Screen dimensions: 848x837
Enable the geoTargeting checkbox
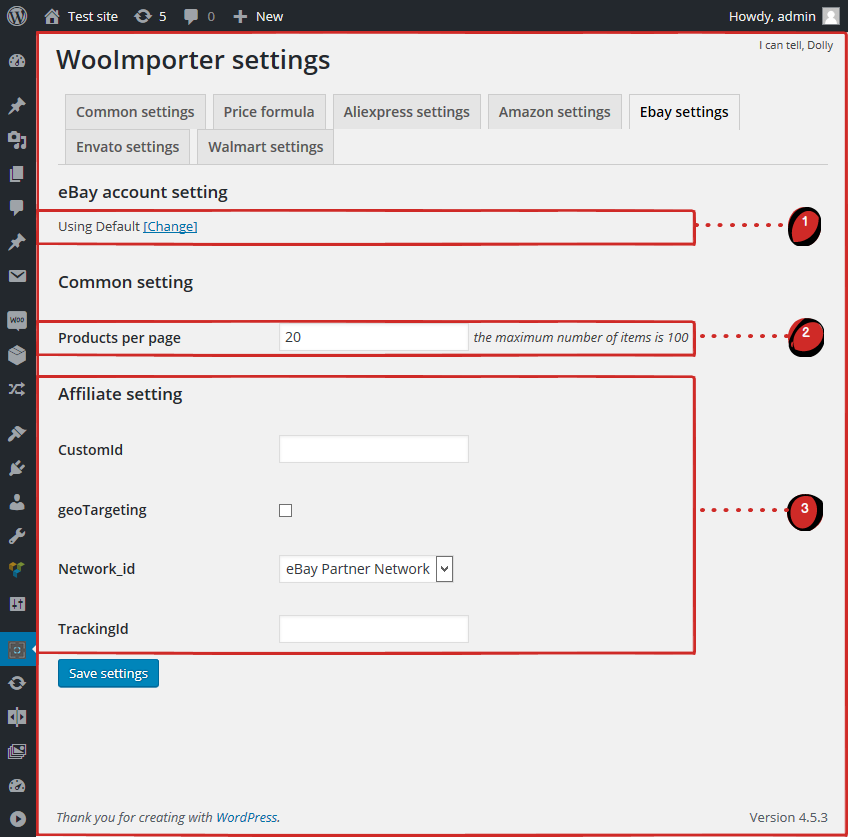click(286, 510)
